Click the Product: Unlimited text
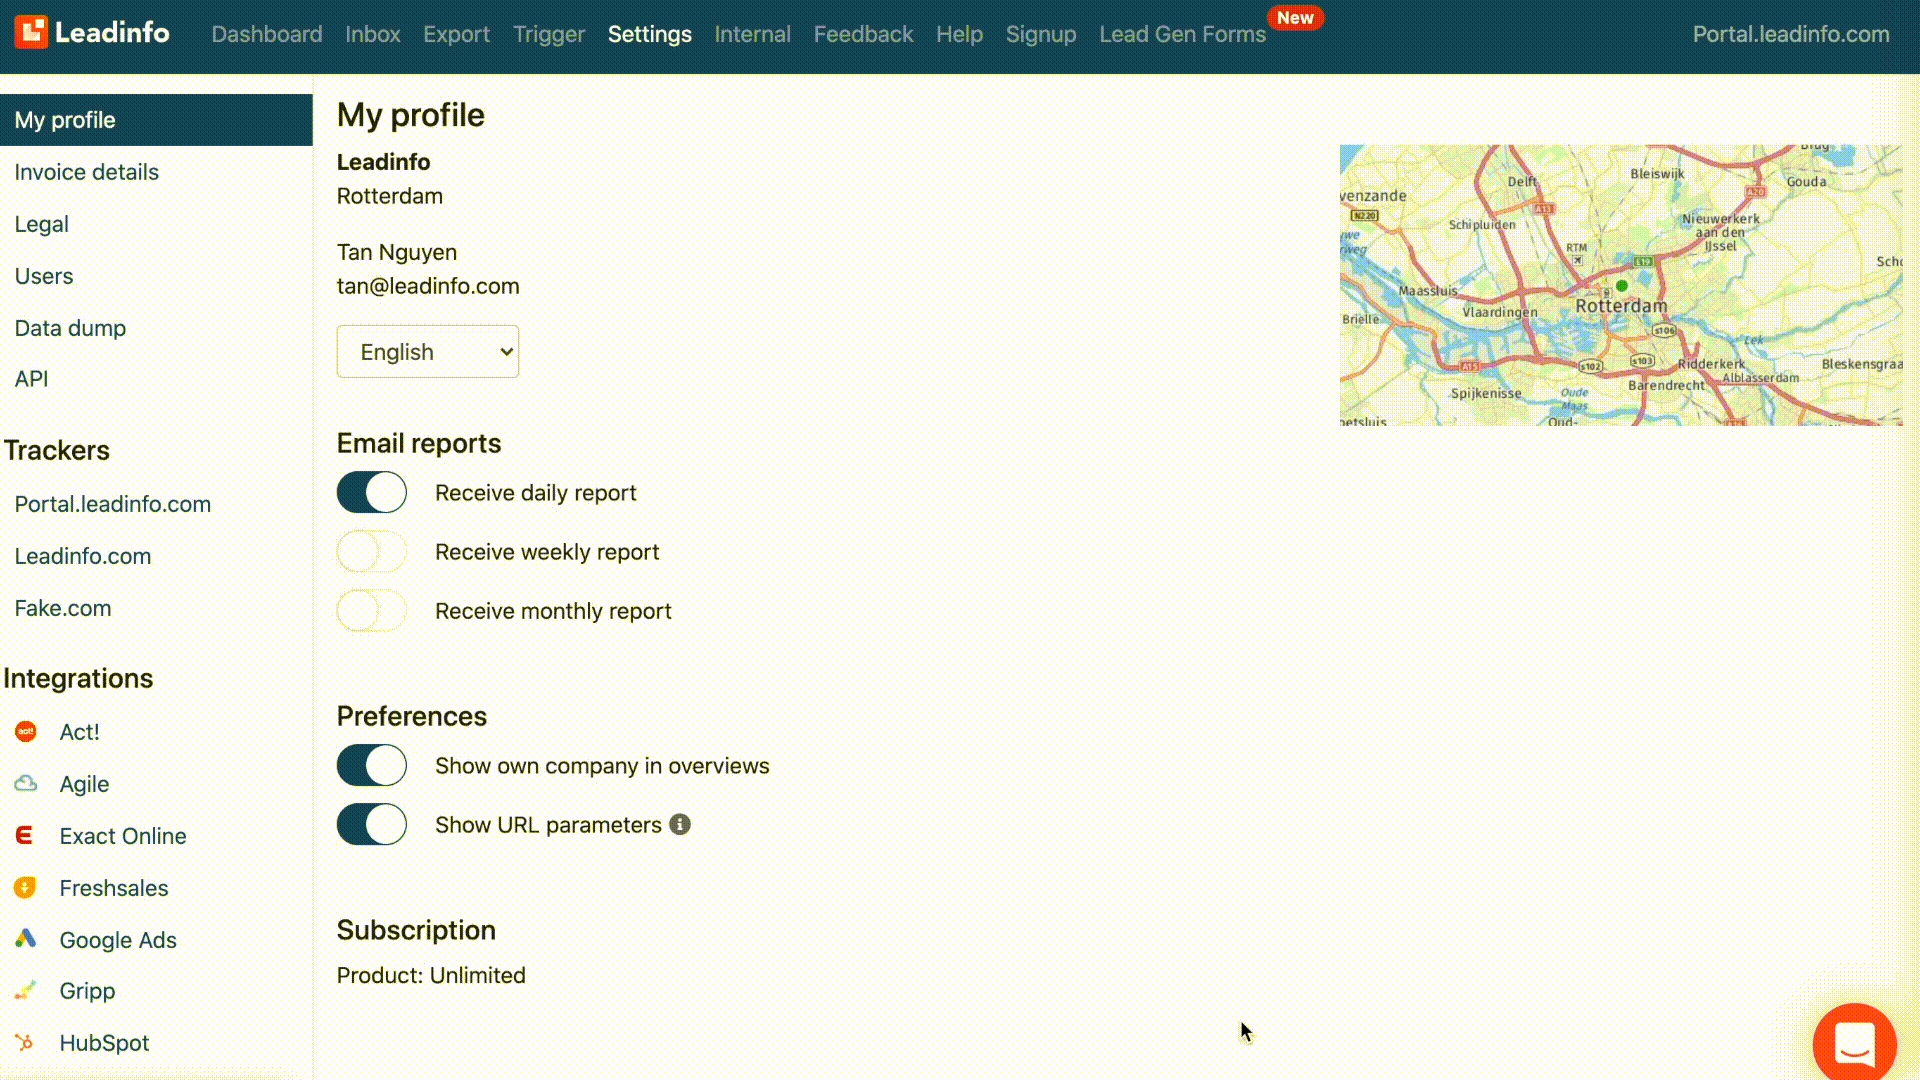 431,975
